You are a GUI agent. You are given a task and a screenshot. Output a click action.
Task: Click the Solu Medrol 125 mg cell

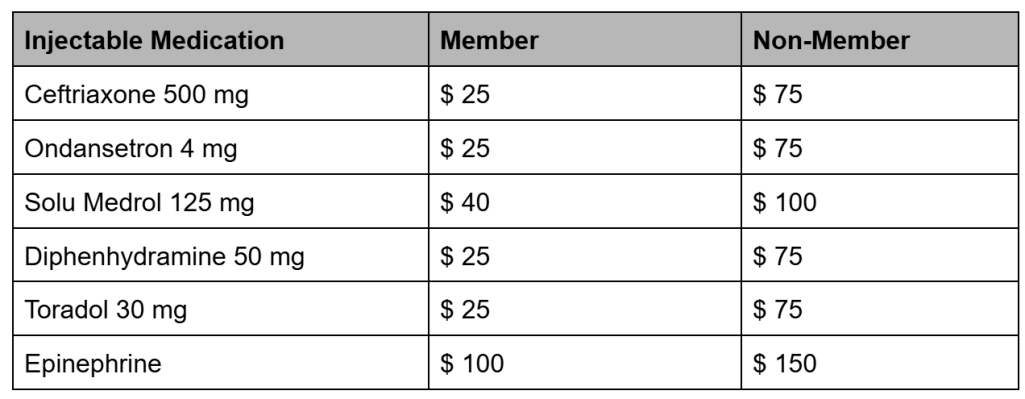(220, 201)
